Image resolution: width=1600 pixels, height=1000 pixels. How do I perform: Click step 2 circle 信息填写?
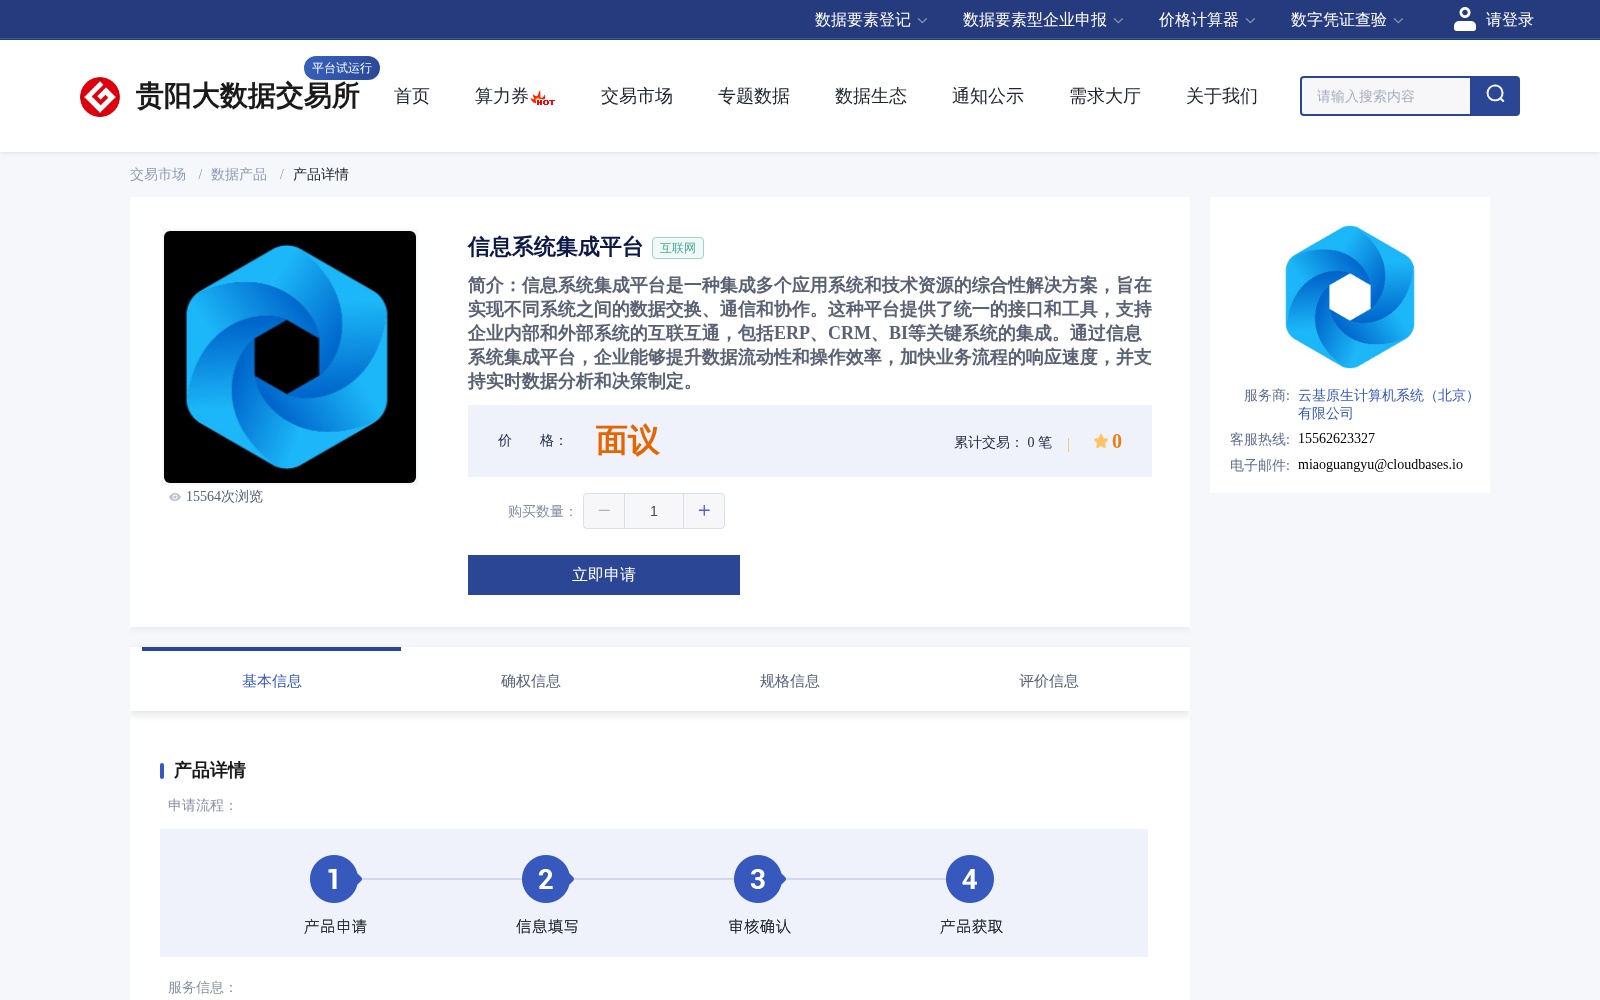click(546, 879)
